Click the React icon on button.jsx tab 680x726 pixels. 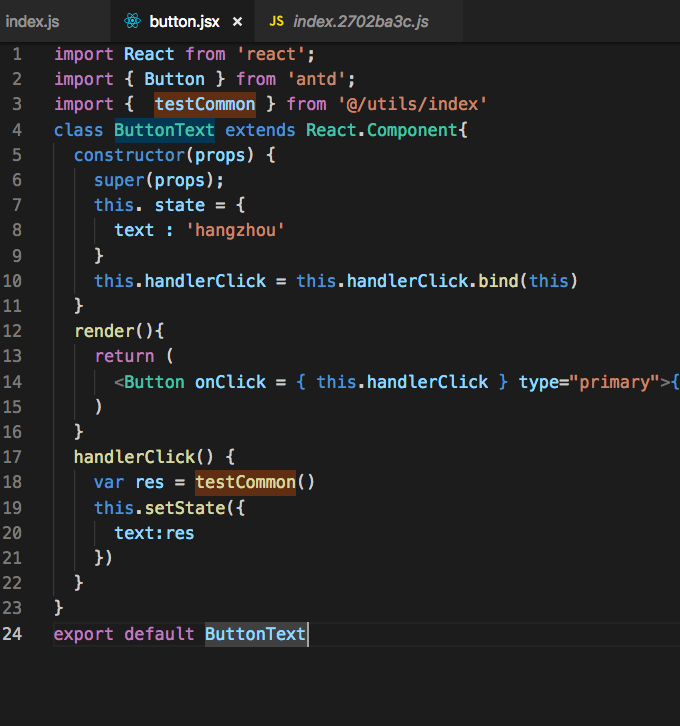tap(131, 21)
